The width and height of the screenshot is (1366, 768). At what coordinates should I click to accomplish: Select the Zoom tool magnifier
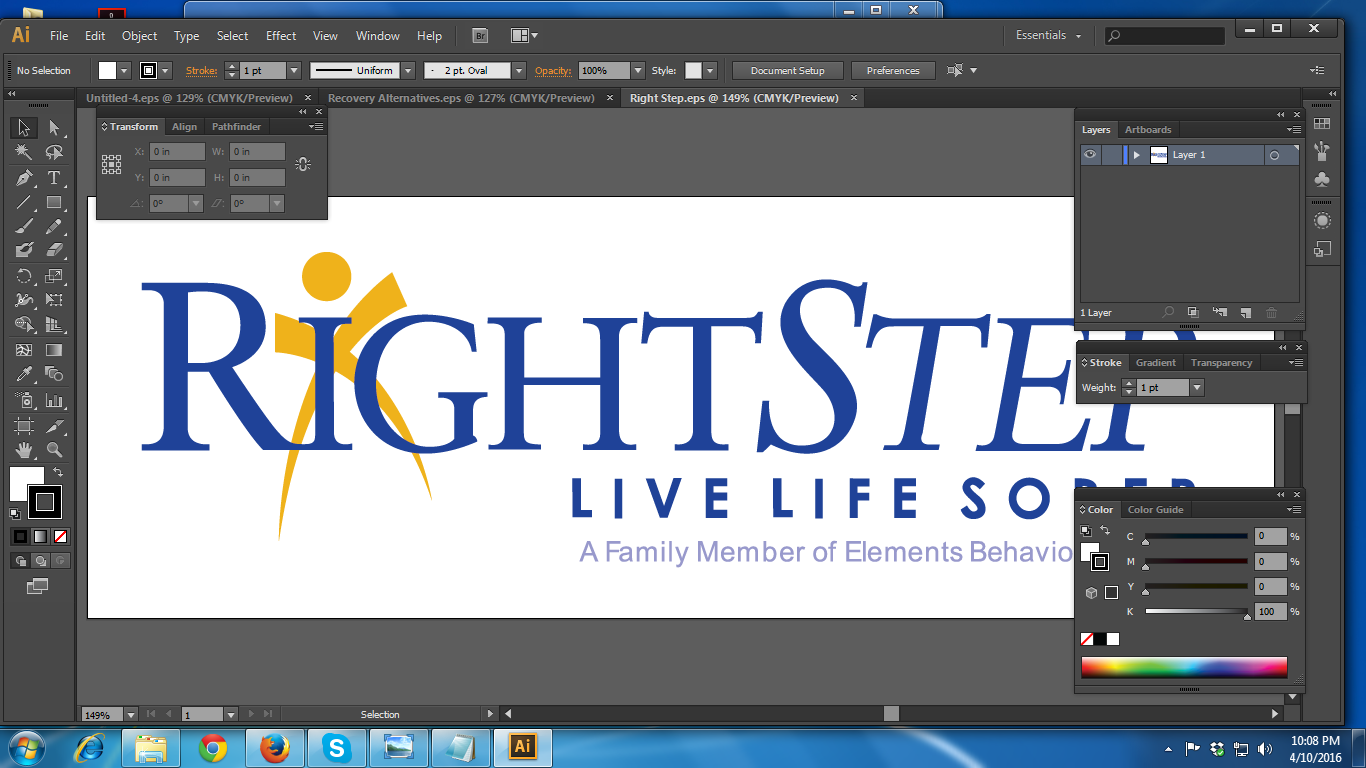coord(54,450)
